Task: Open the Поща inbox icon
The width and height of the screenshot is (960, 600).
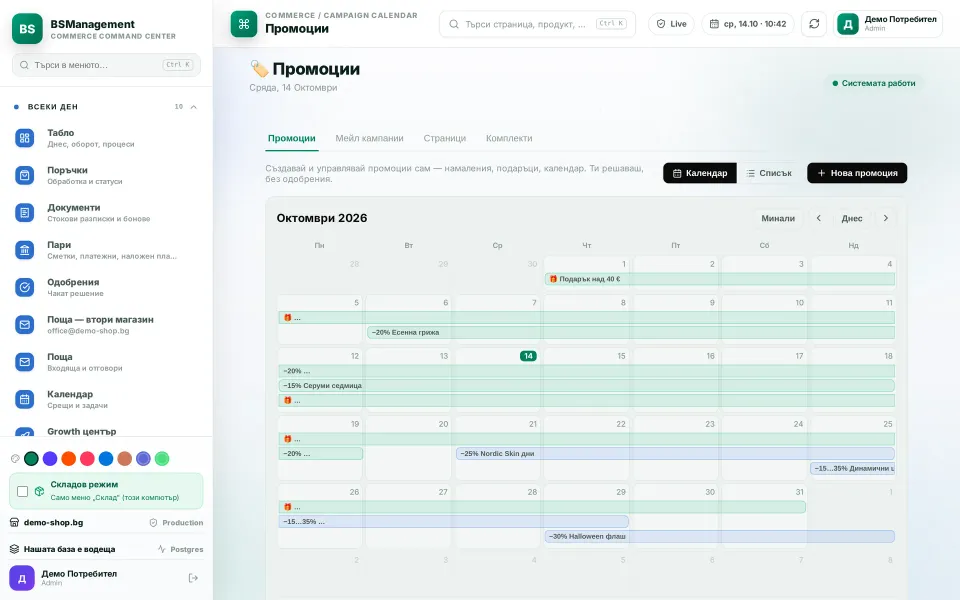Action: click(x=24, y=362)
